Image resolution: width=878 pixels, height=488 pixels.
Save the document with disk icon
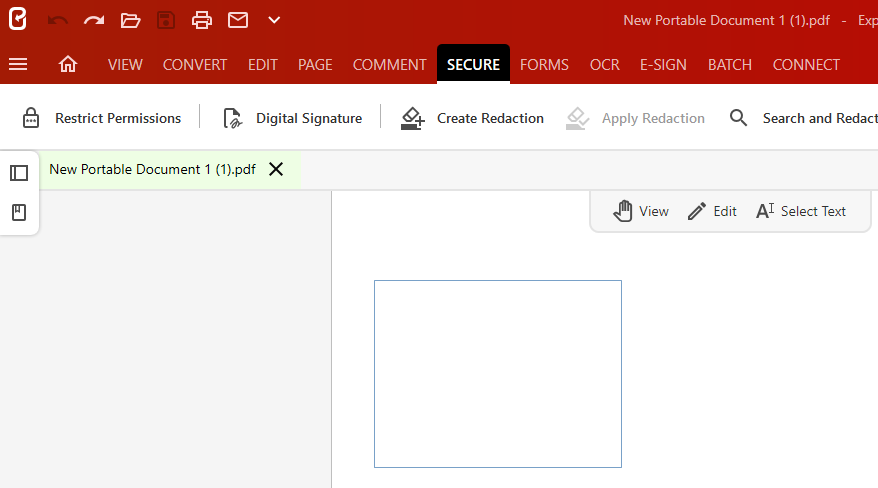[166, 21]
